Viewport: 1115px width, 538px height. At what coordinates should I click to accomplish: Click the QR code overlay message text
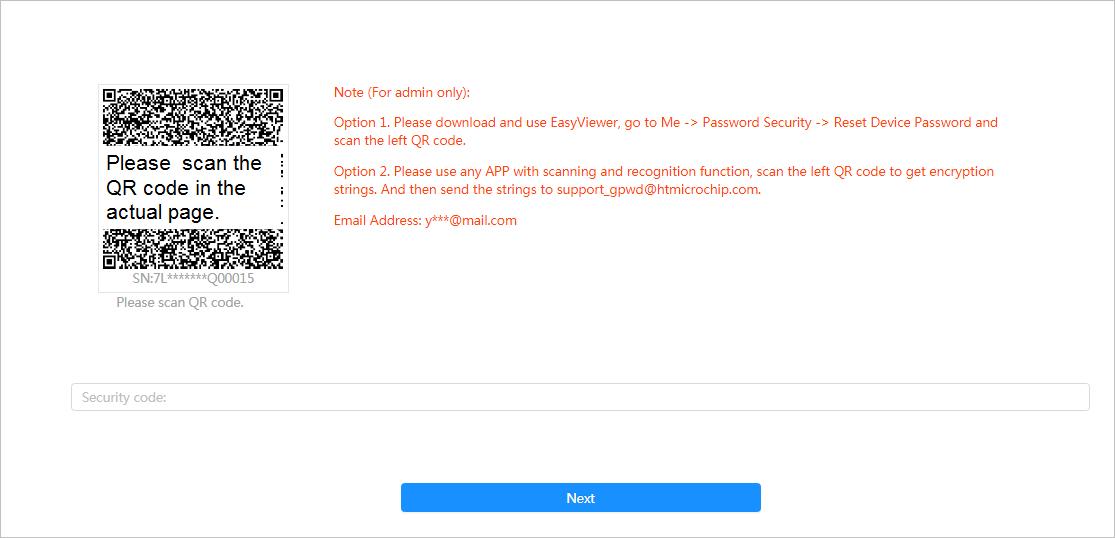click(184, 188)
